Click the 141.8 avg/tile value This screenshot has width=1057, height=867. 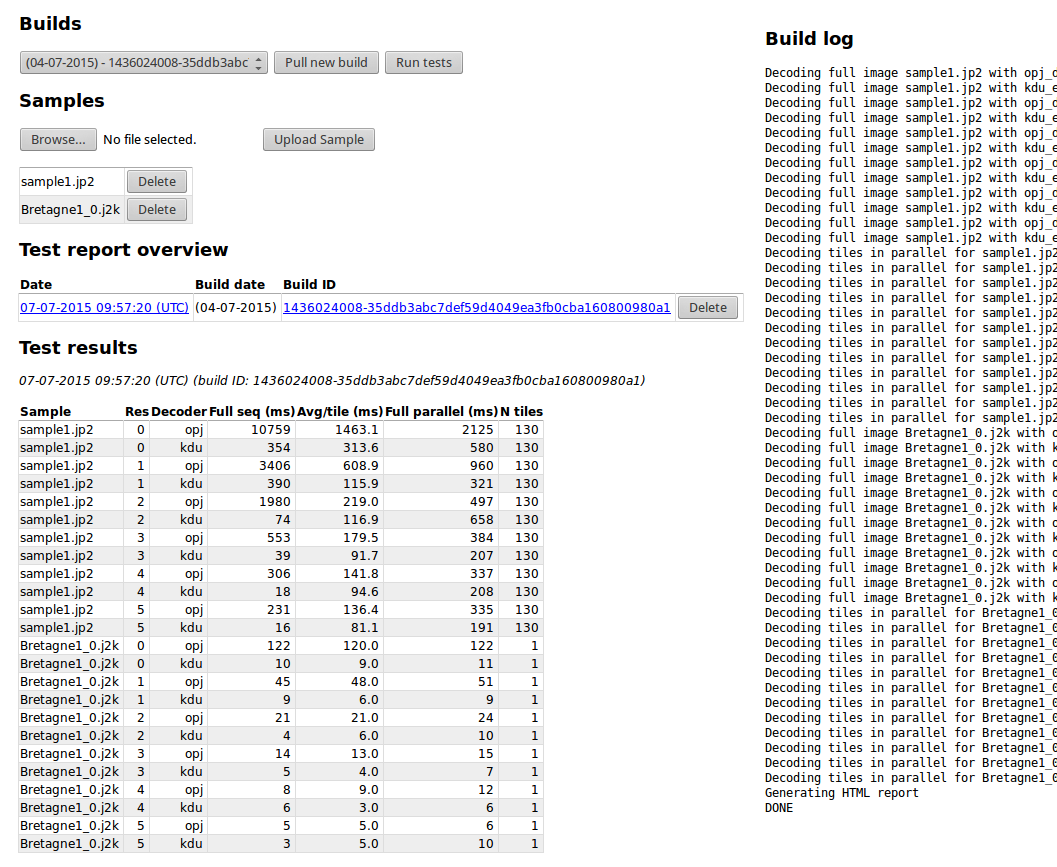pyautogui.click(x=361, y=574)
